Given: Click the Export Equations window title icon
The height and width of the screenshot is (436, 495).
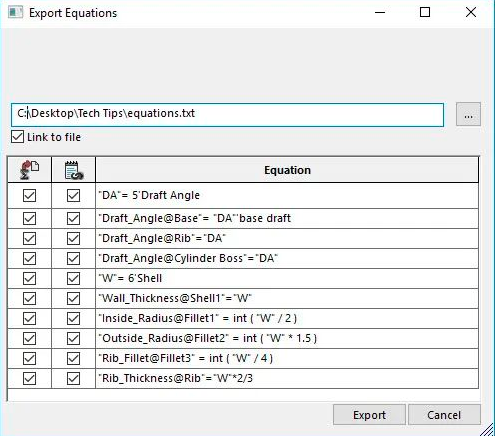Looking at the screenshot, I should coord(15,13).
